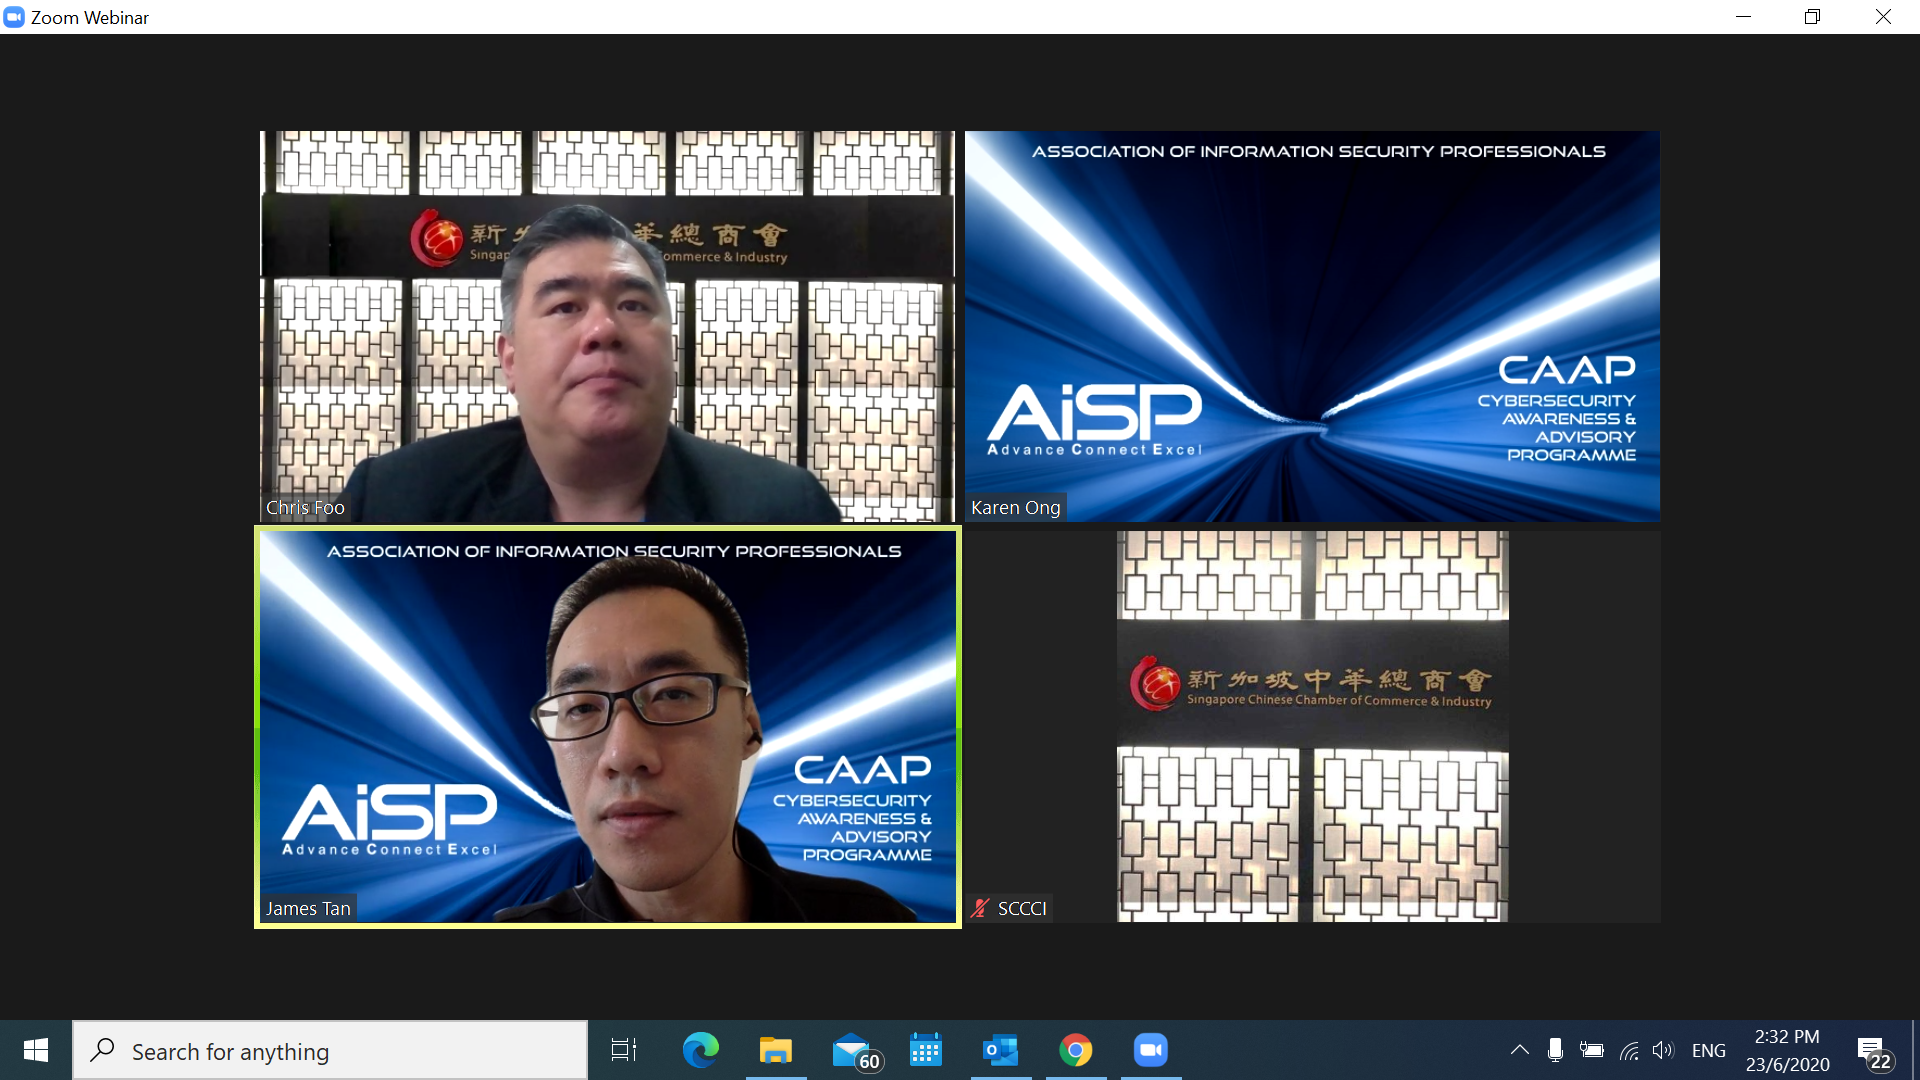The width and height of the screenshot is (1920, 1080).
Task: Click the Karen Ong name label
Action: click(1016, 507)
